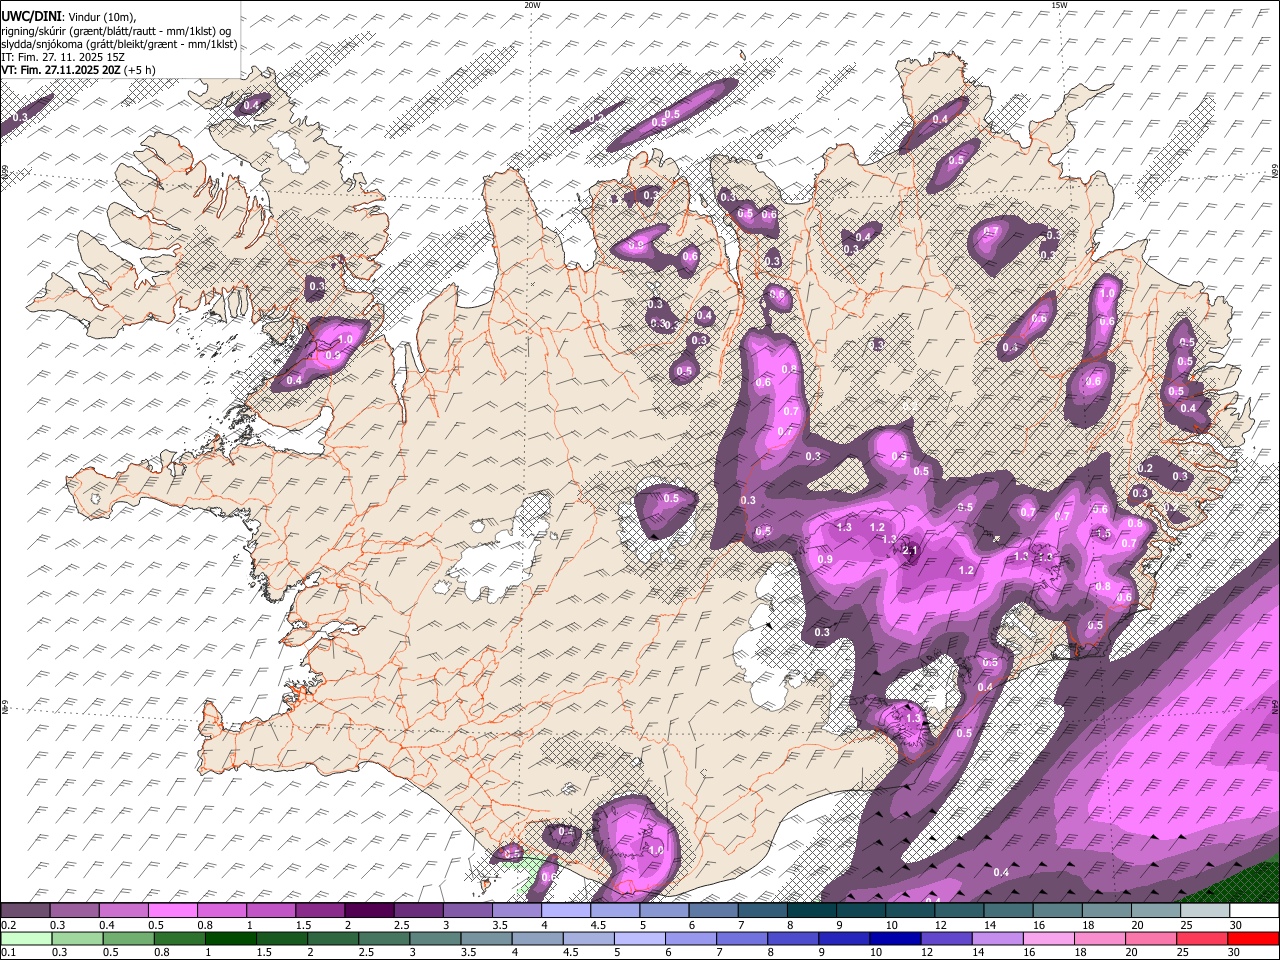The width and height of the screenshot is (1280, 960).
Task: Select lower legend red swatch starting at 25
Action: pos(1200,938)
